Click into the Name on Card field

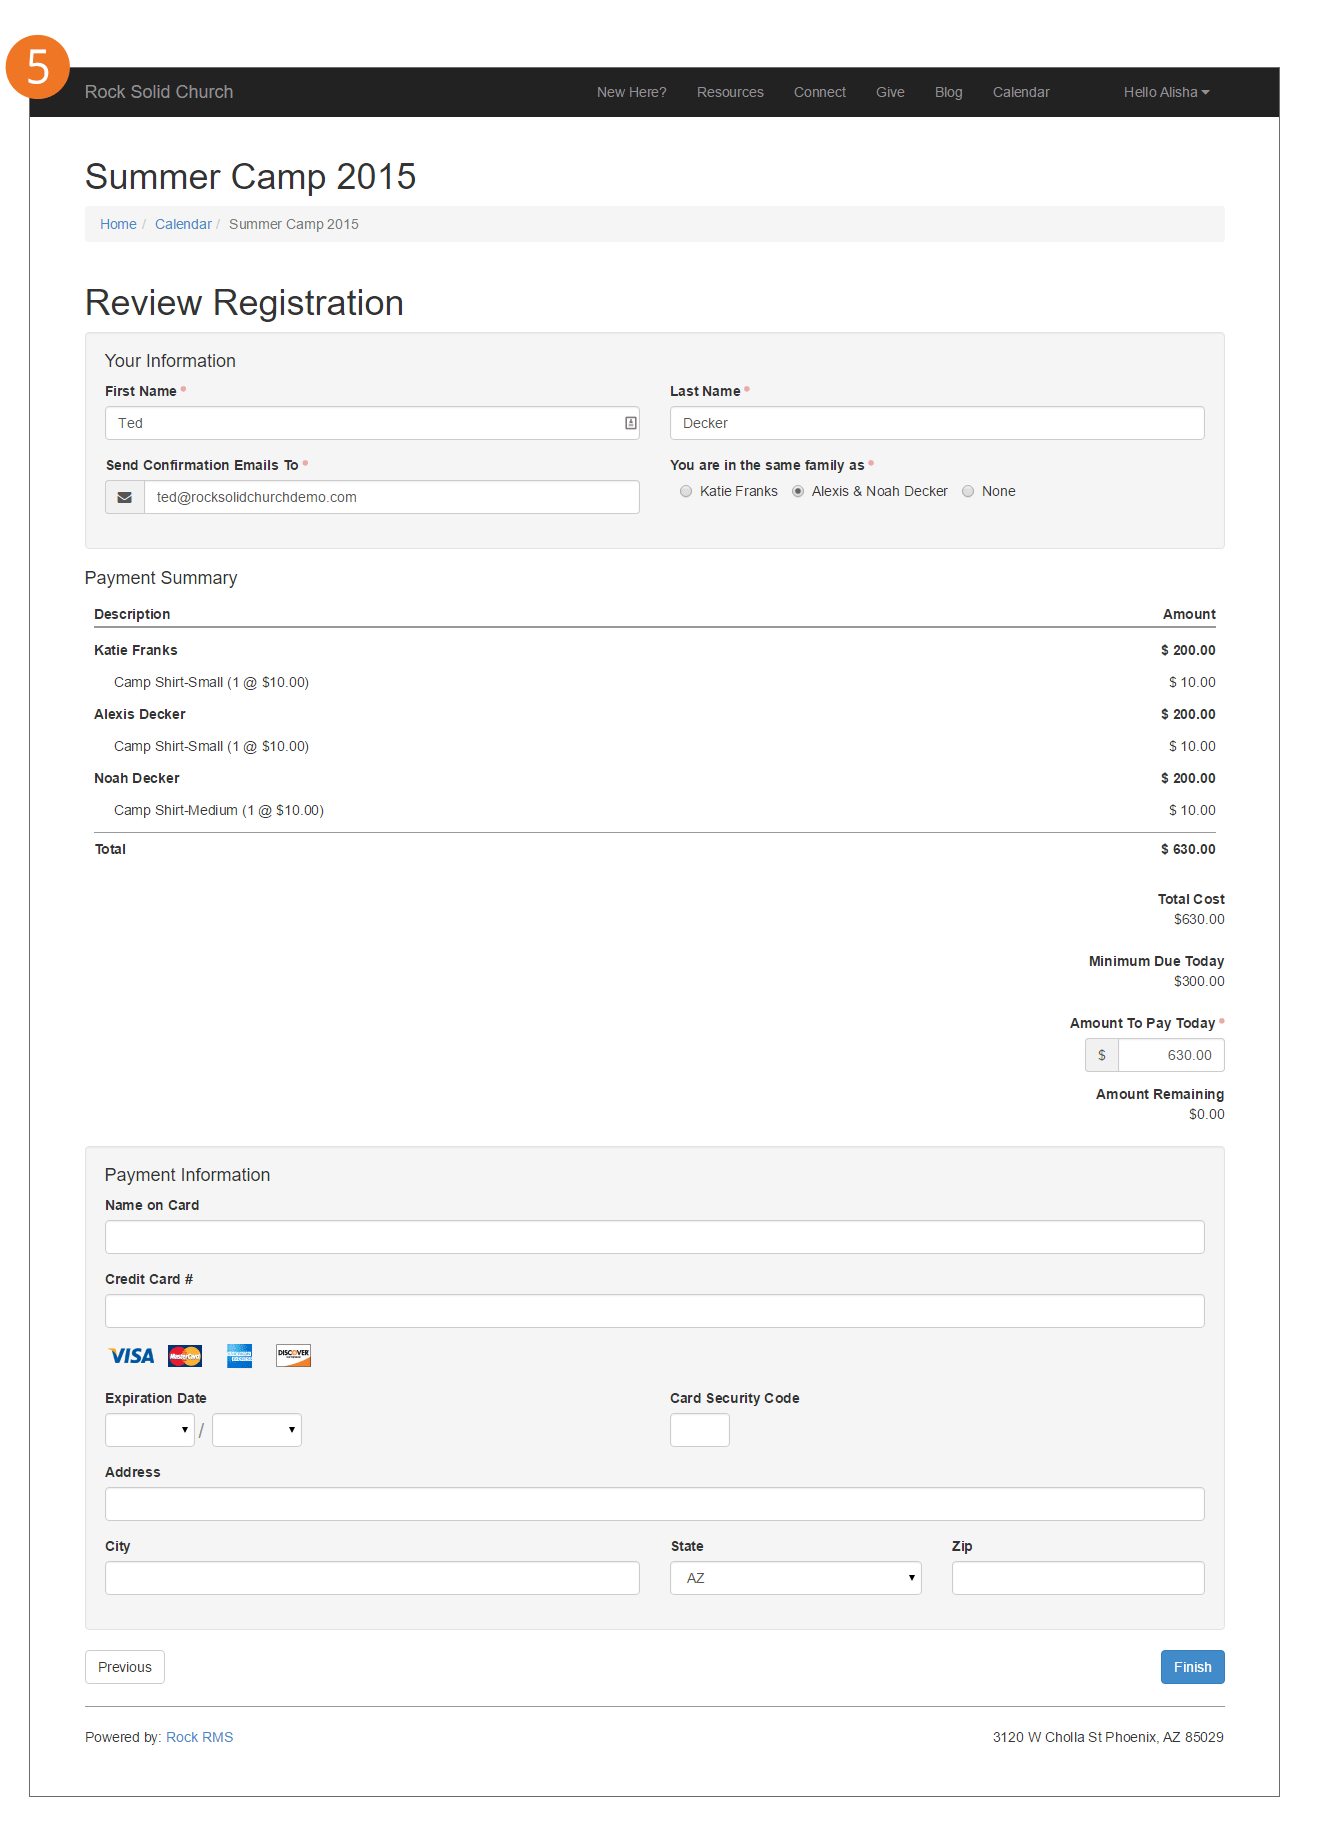654,1237
